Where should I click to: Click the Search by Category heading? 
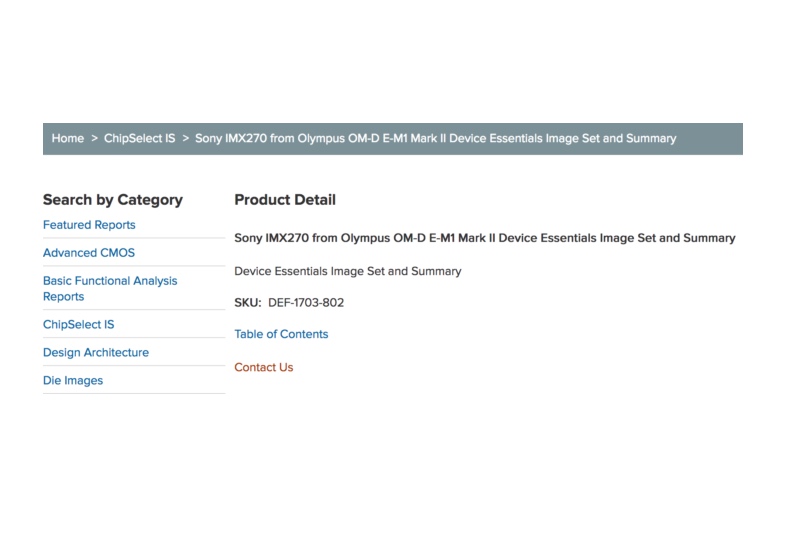(x=112, y=200)
